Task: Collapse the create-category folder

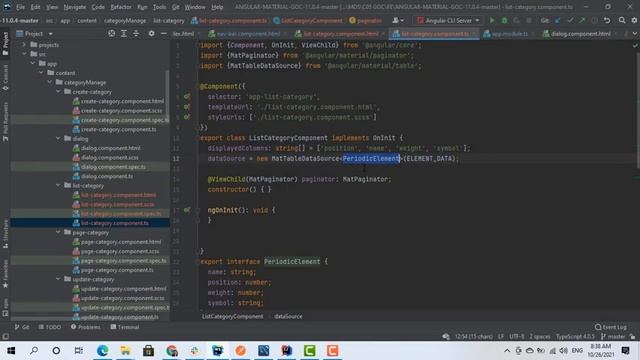Action: [x=58, y=91]
